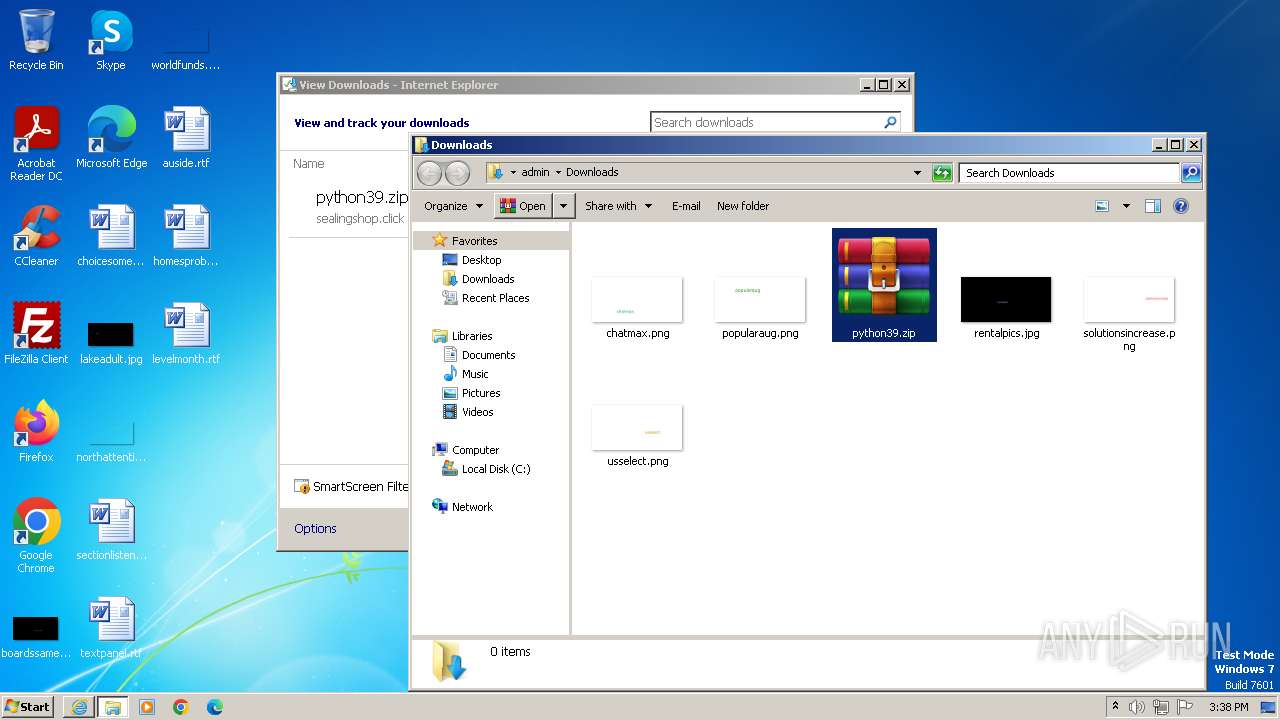Expand the admin breadcrumb arrow
This screenshot has height=720, width=1280.
(x=558, y=173)
